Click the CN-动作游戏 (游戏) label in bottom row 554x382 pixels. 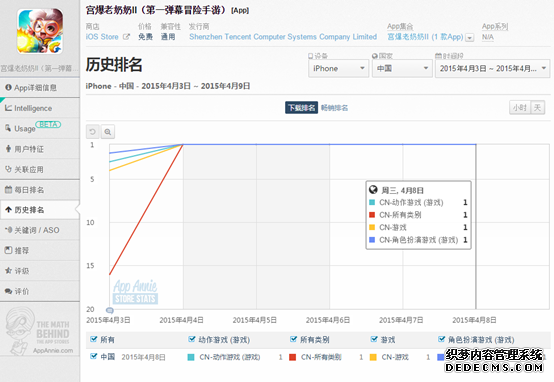[230, 357]
